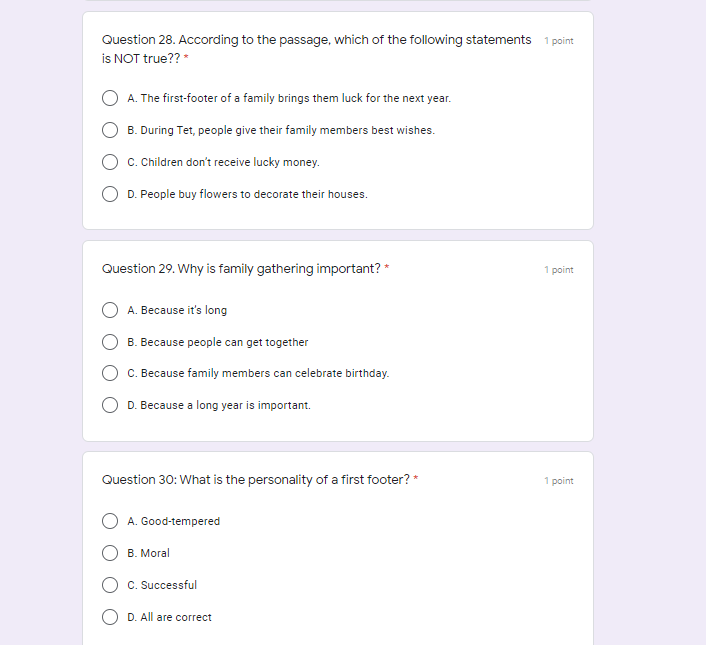Viewport: 706px width, 645px height.
Task: Pick 'Children don't receive lucky money'
Action: [x=110, y=162]
